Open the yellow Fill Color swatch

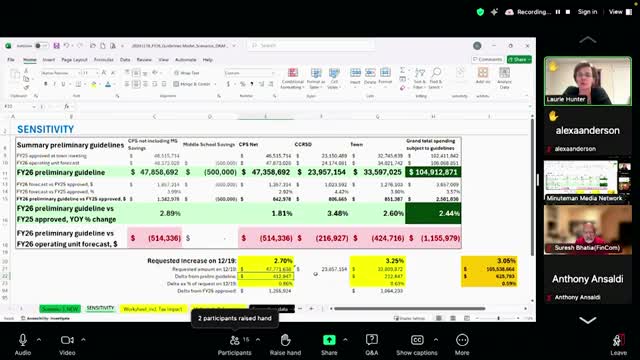tap(93, 84)
